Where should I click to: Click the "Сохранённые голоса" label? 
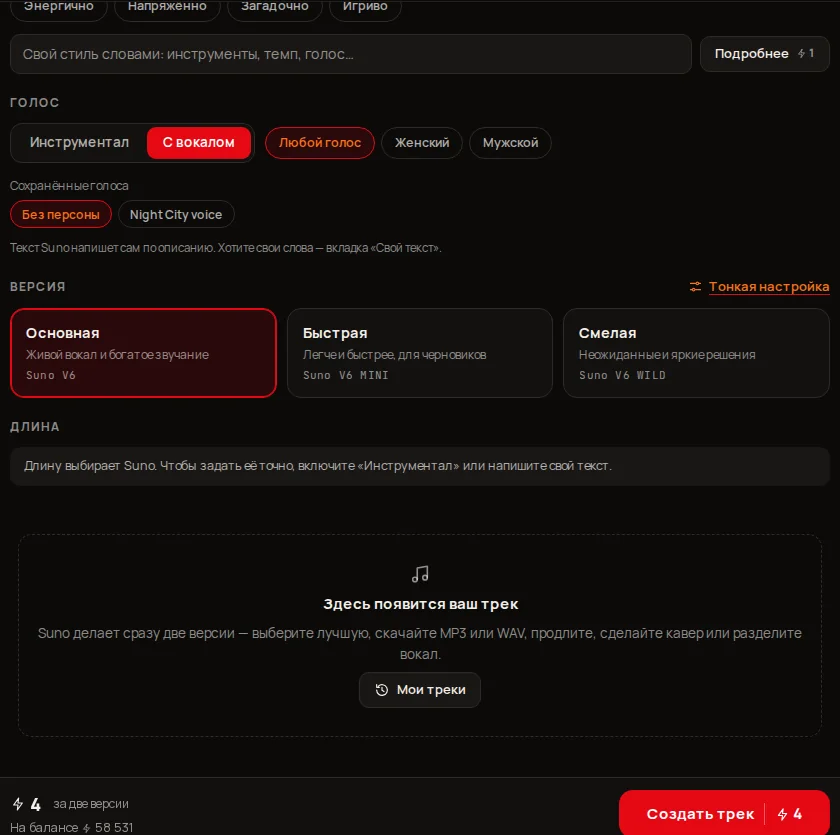point(69,186)
